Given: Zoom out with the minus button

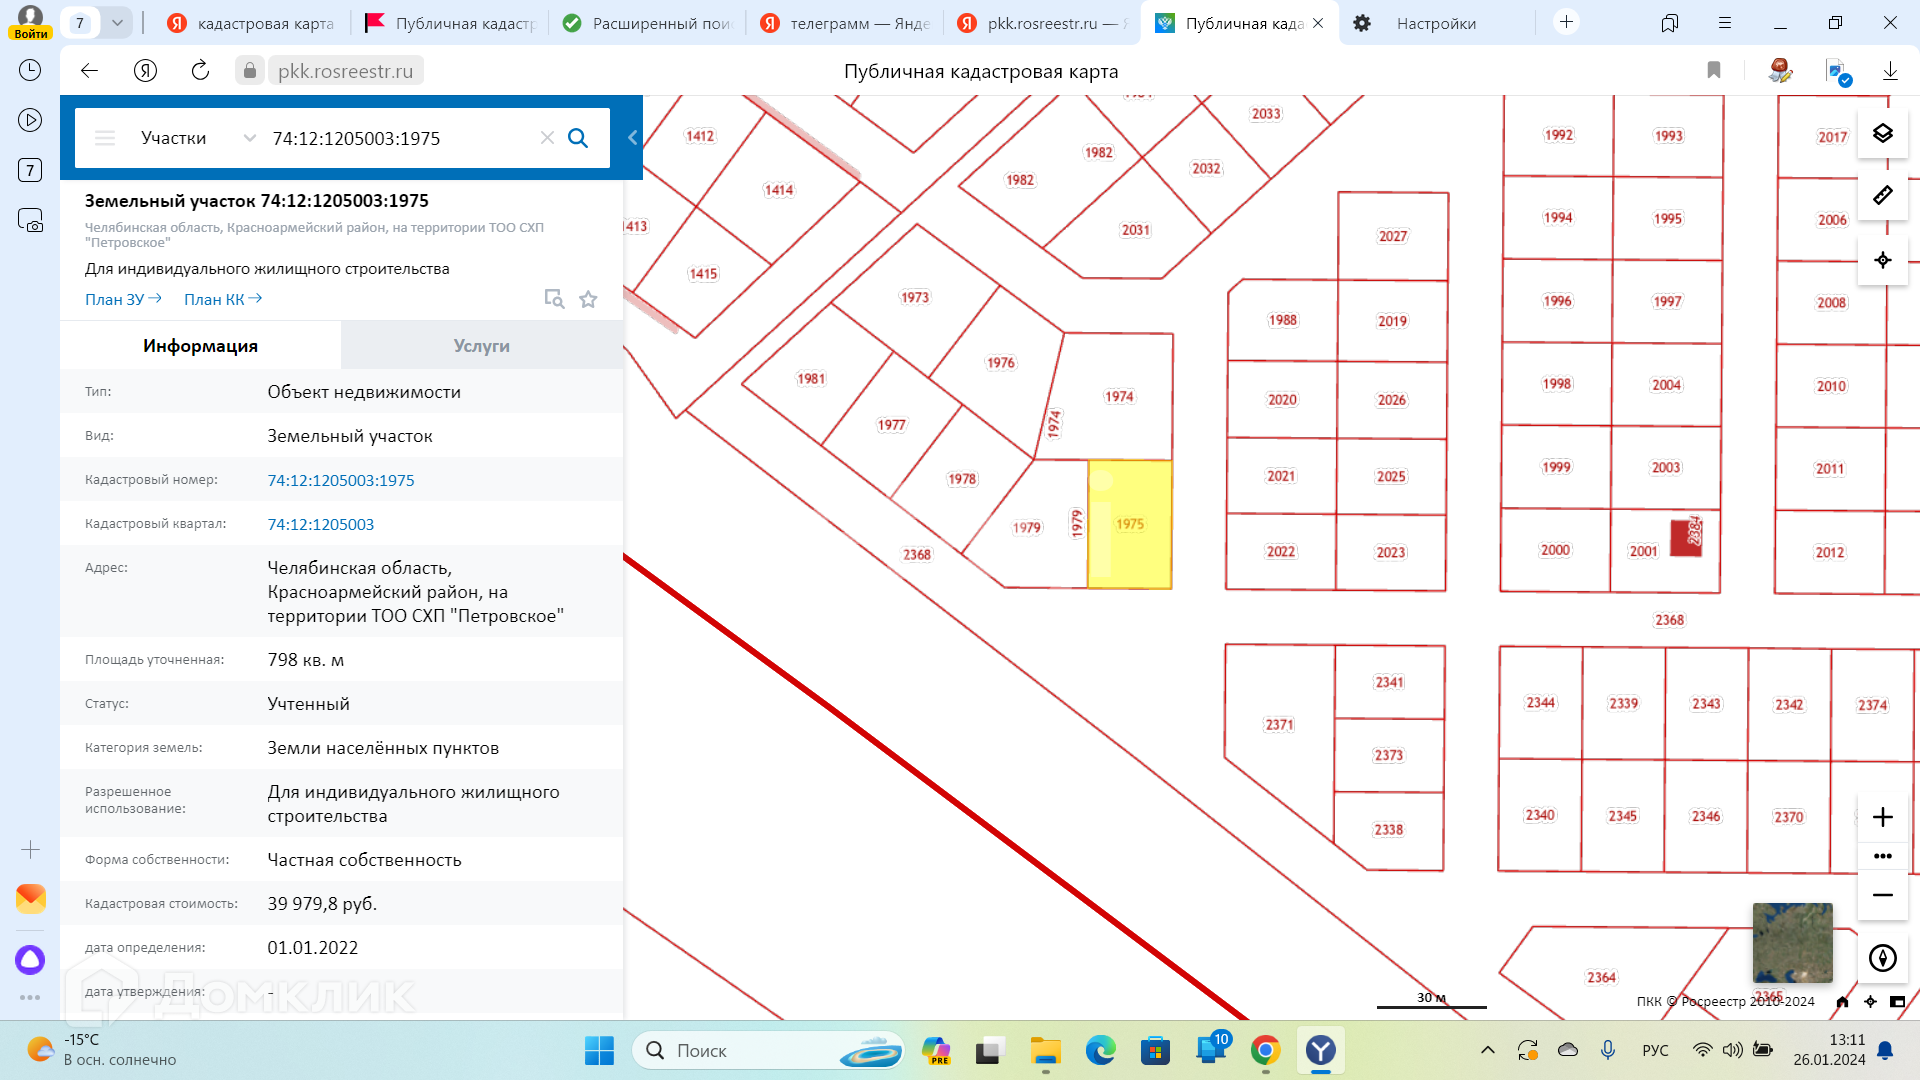Looking at the screenshot, I should 1882,895.
